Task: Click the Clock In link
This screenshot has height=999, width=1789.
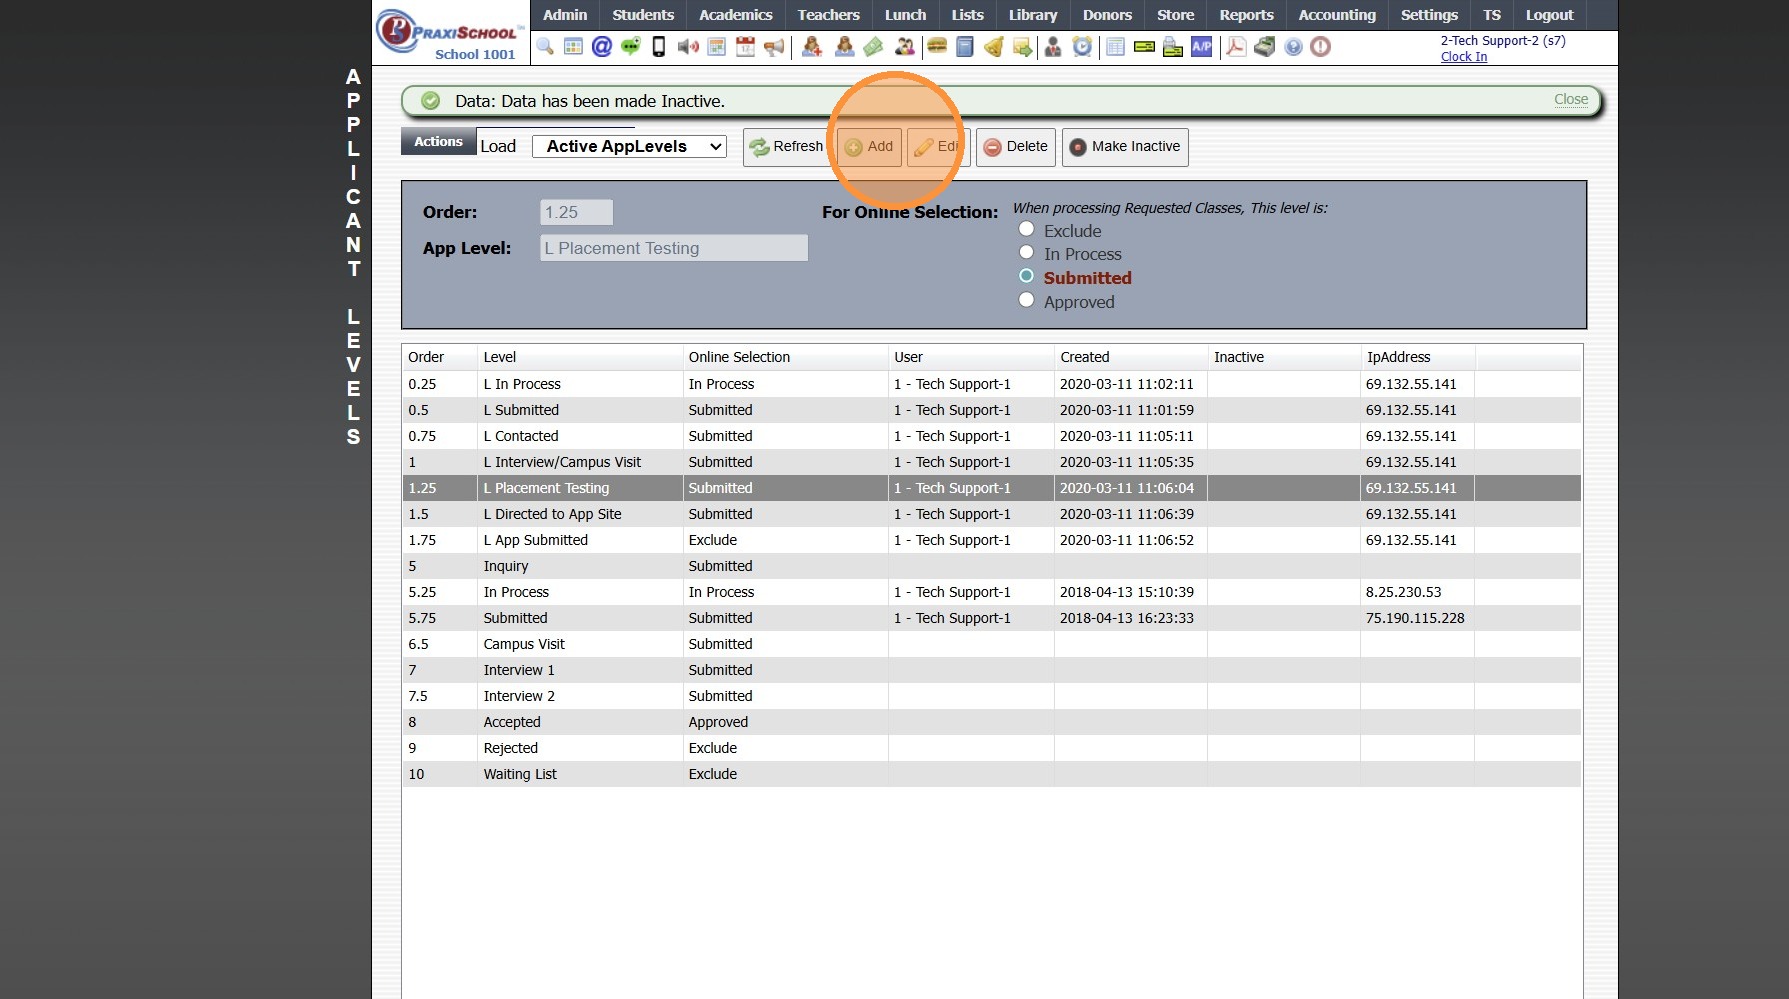Action: pos(1463,57)
